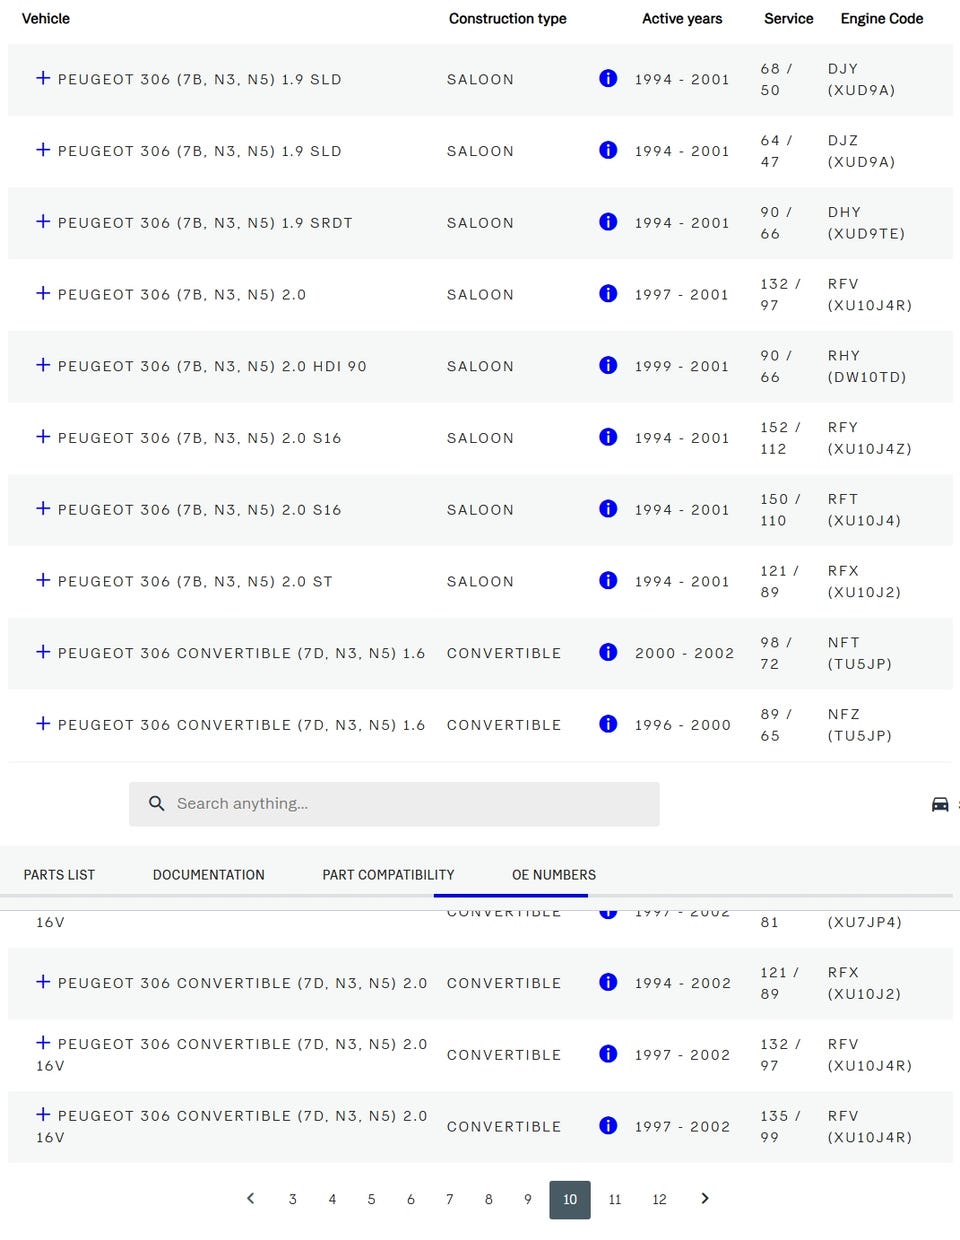Click service value 152 / 112

(780, 438)
